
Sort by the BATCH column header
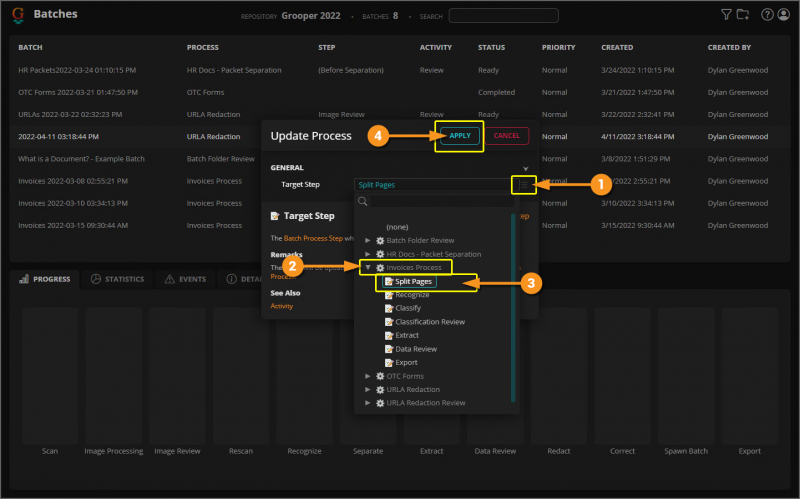click(x=30, y=47)
